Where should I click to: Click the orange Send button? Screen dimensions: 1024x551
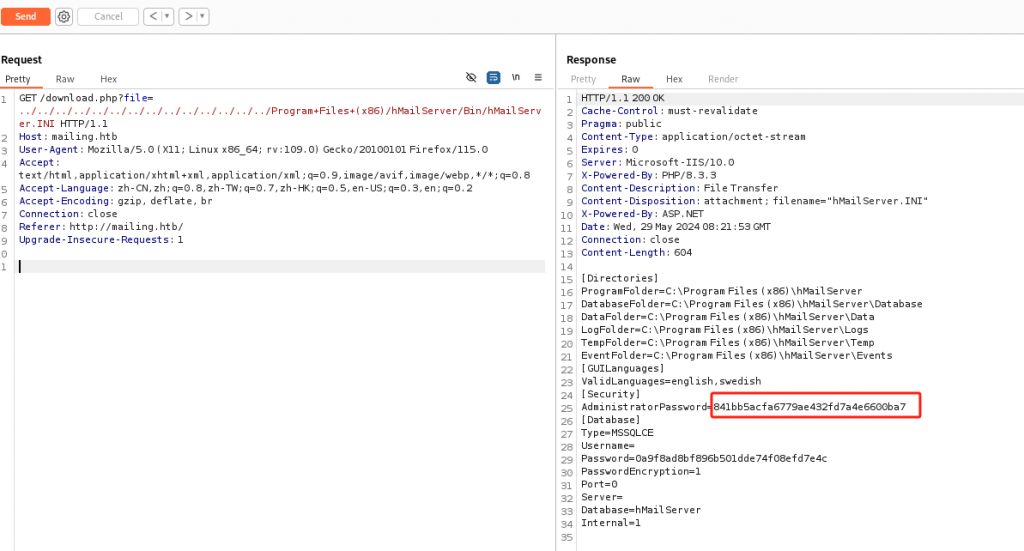point(25,16)
